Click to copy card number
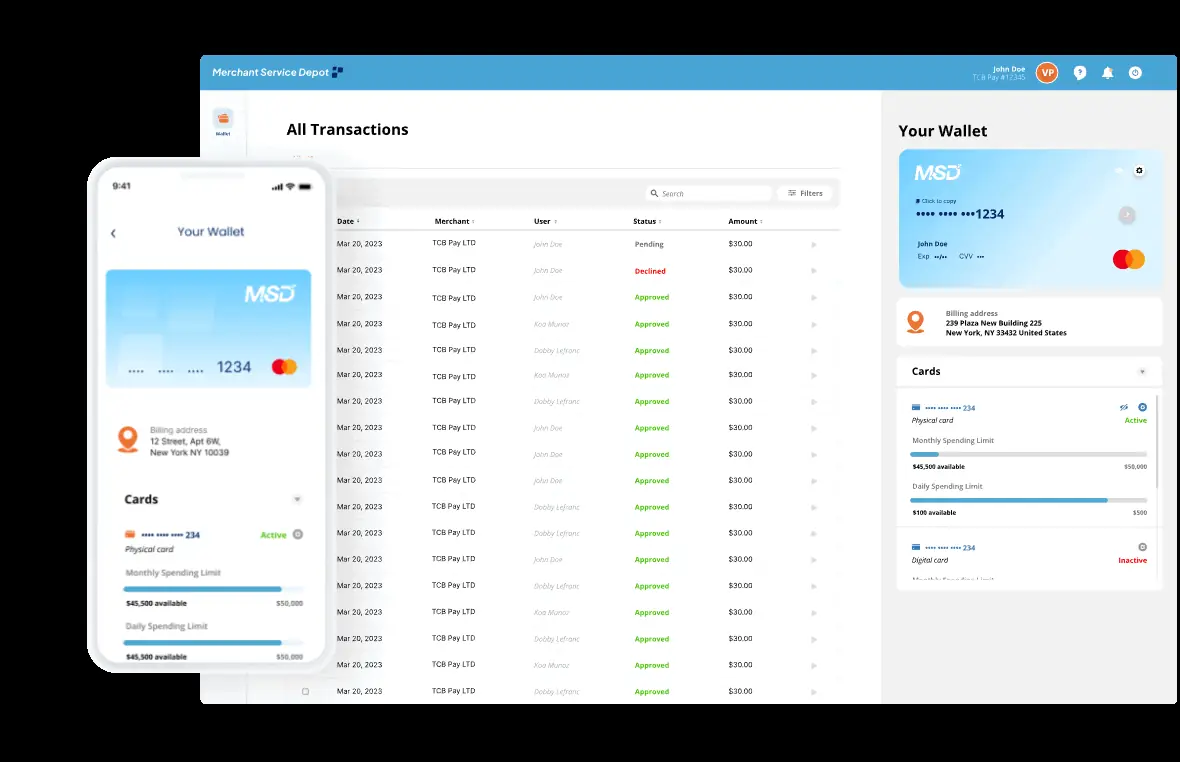Image resolution: width=1180 pixels, height=762 pixels. pyautogui.click(x=937, y=201)
